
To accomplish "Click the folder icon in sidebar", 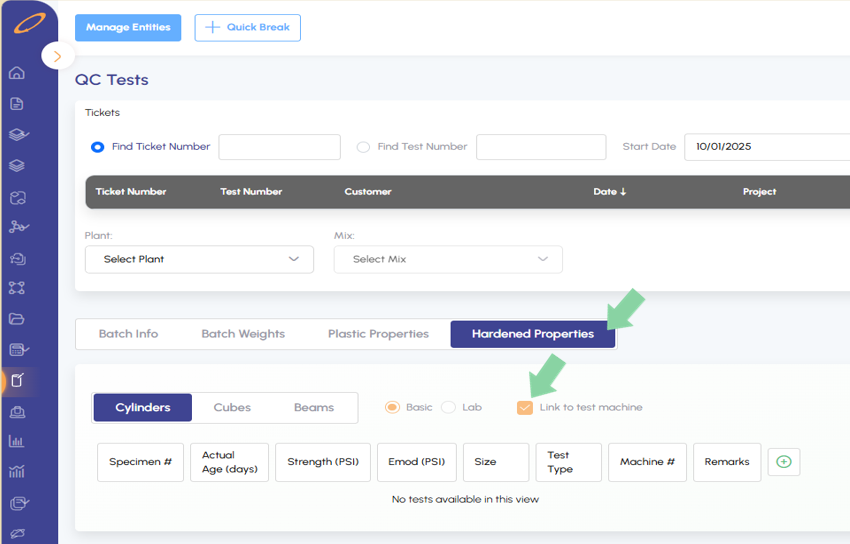I will [x=17, y=319].
